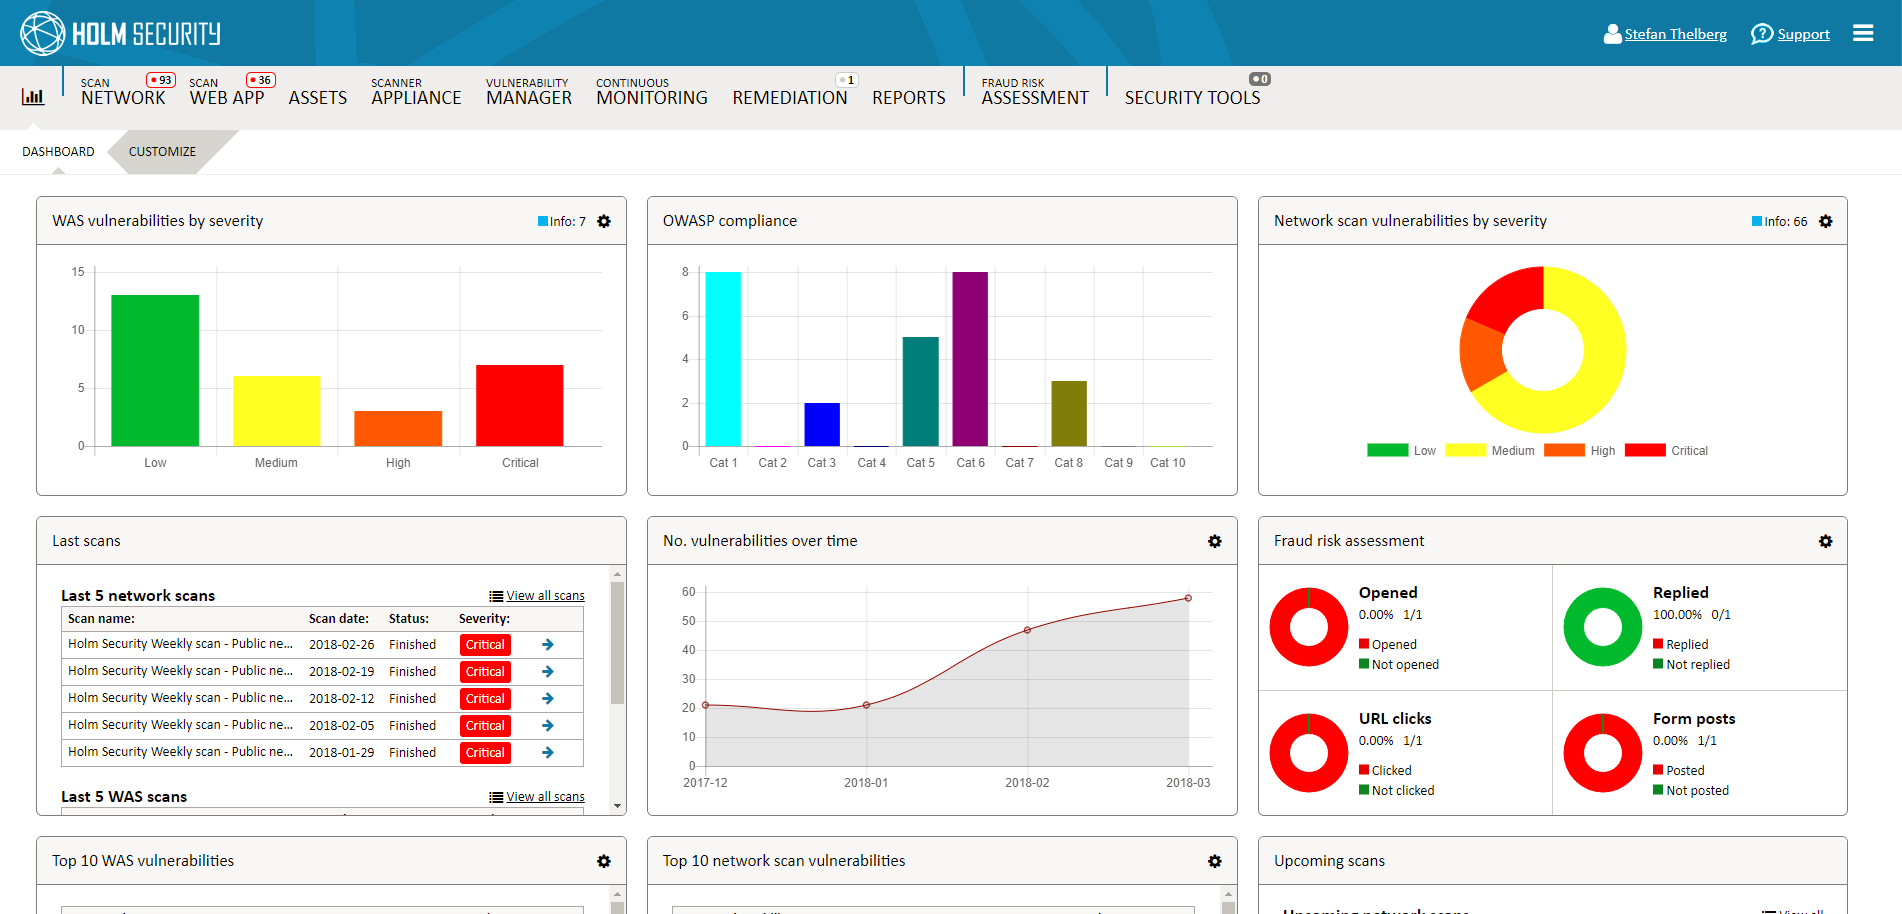Click the arrow icon beside the 2018-02-26 scan

click(x=547, y=644)
